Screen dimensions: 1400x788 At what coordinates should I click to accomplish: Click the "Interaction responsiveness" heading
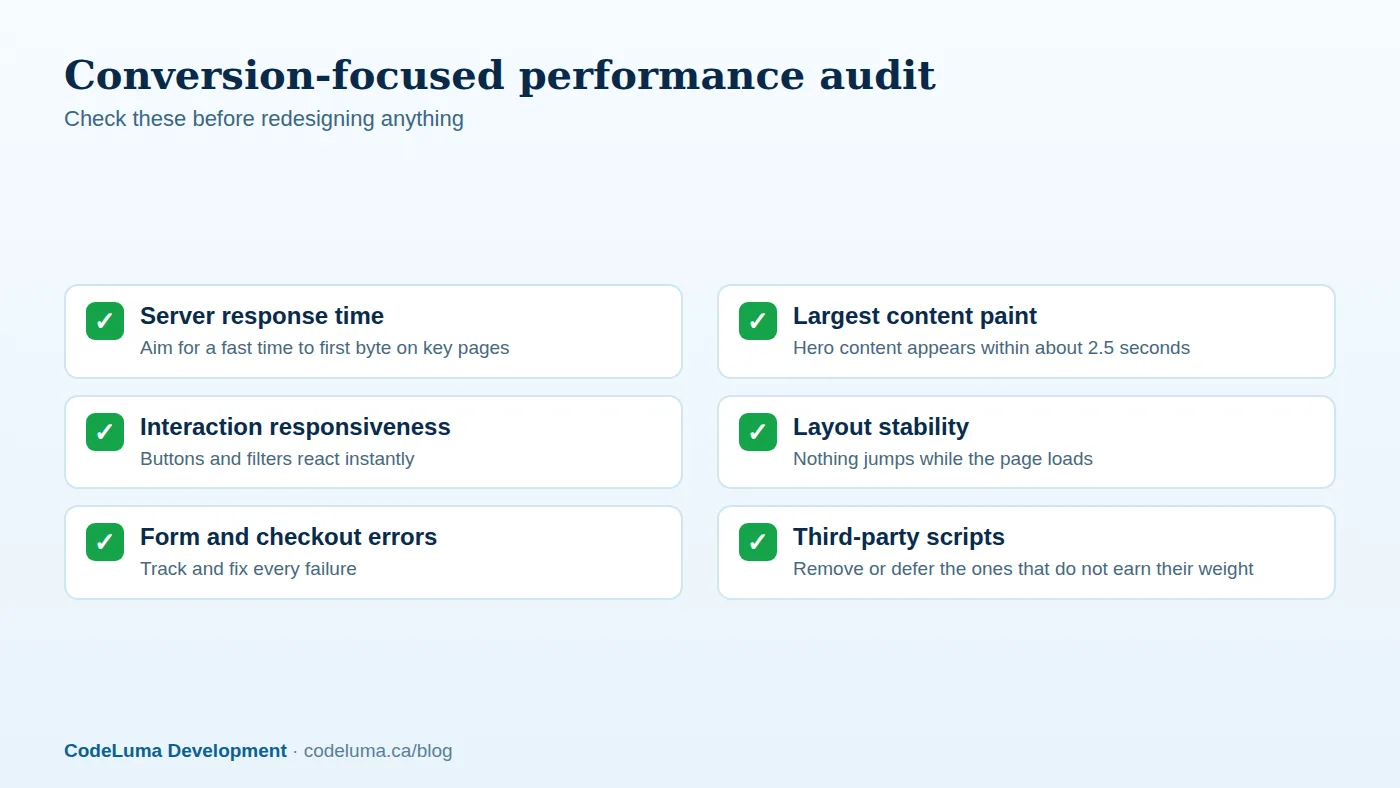click(295, 427)
